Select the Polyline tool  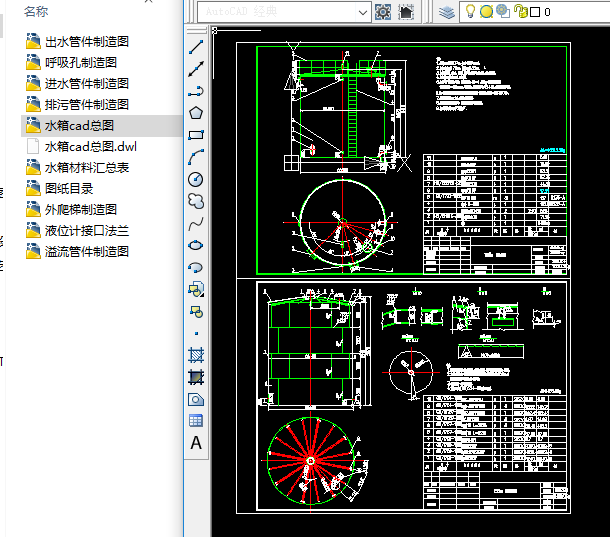[x=196, y=91]
